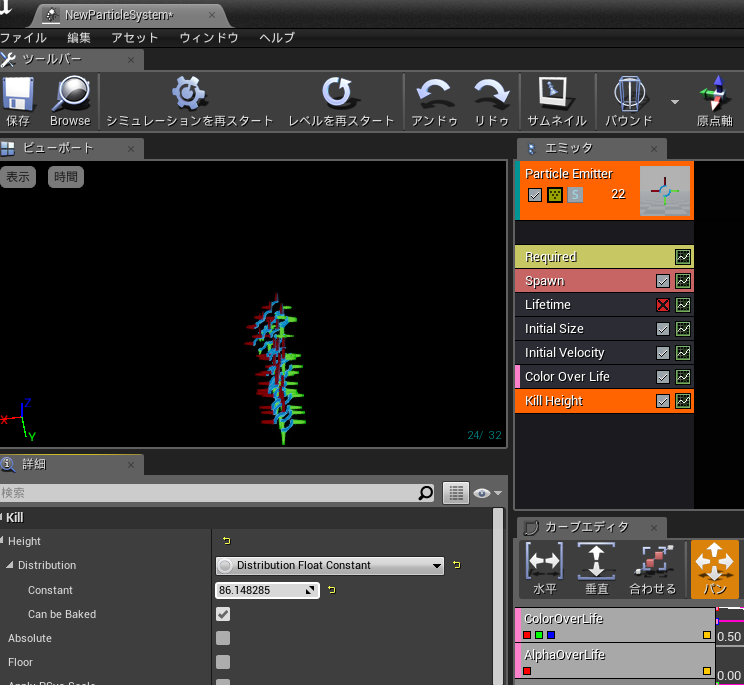
Task: Open Distribution Float Constant dropdown
Action: [x=330, y=565]
